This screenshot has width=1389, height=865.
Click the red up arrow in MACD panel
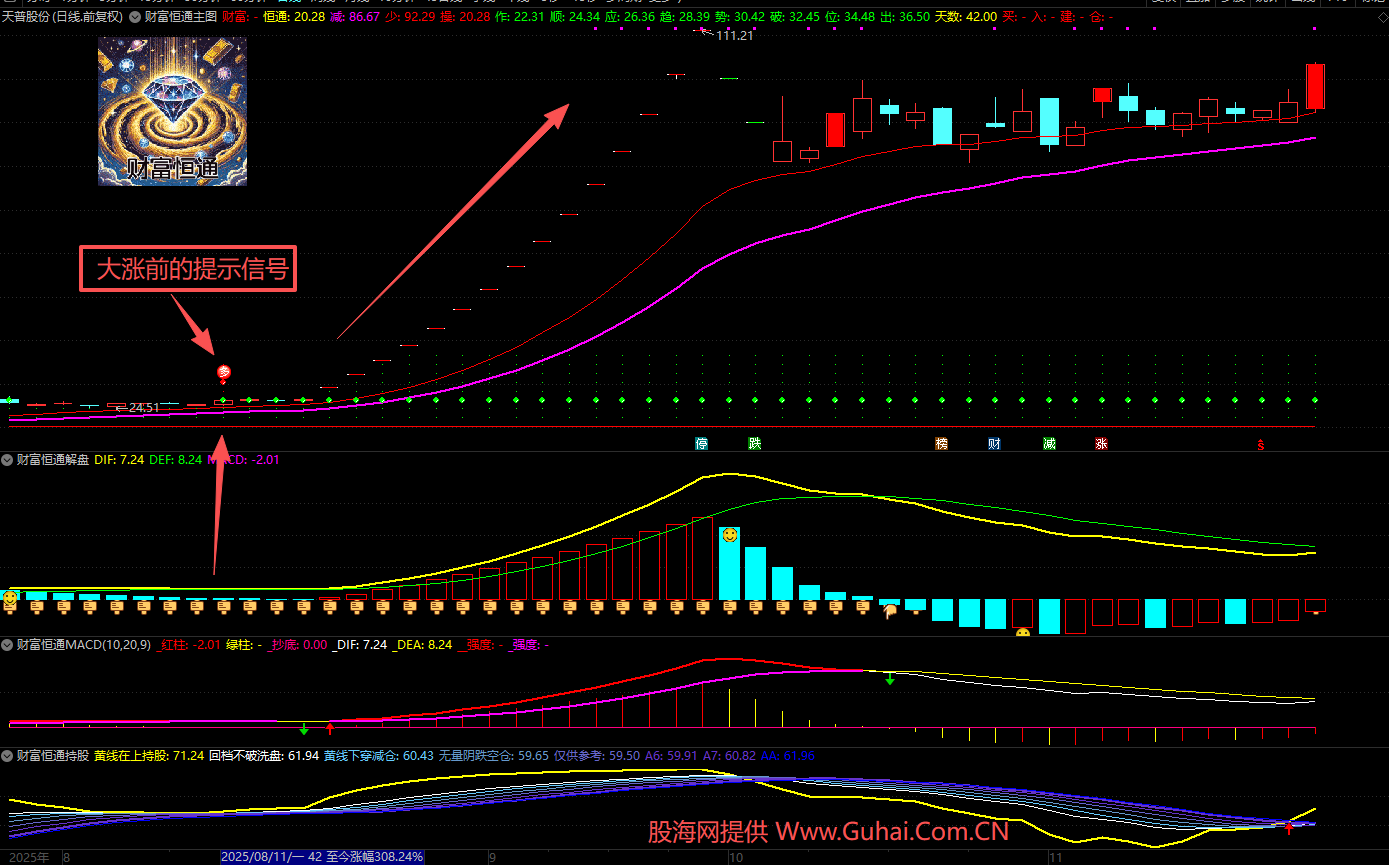[330, 728]
